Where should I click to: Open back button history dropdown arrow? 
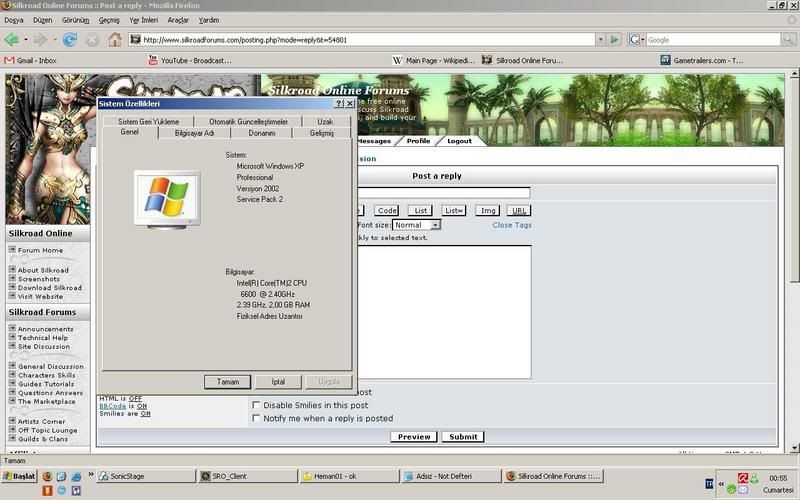tap(26, 39)
